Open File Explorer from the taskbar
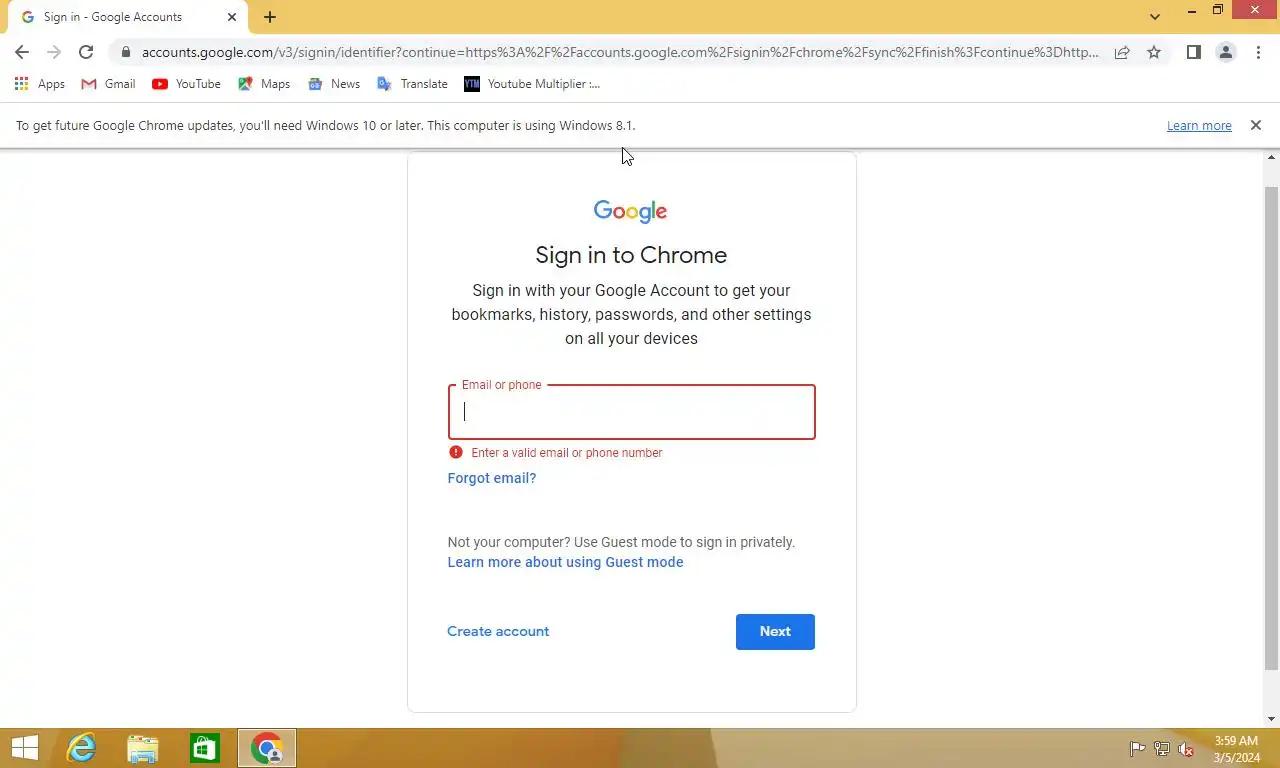The image size is (1280, 768). (x=143, y=748)
